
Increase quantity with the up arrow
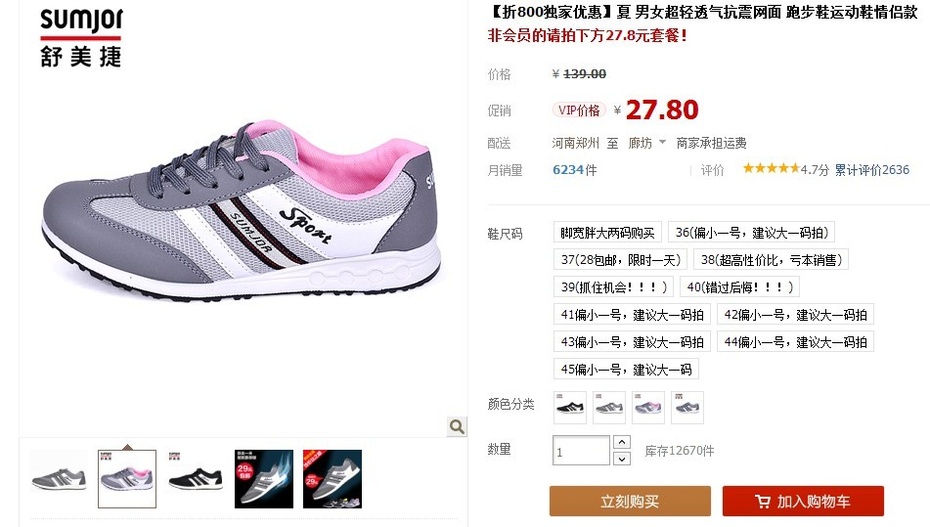621,442
